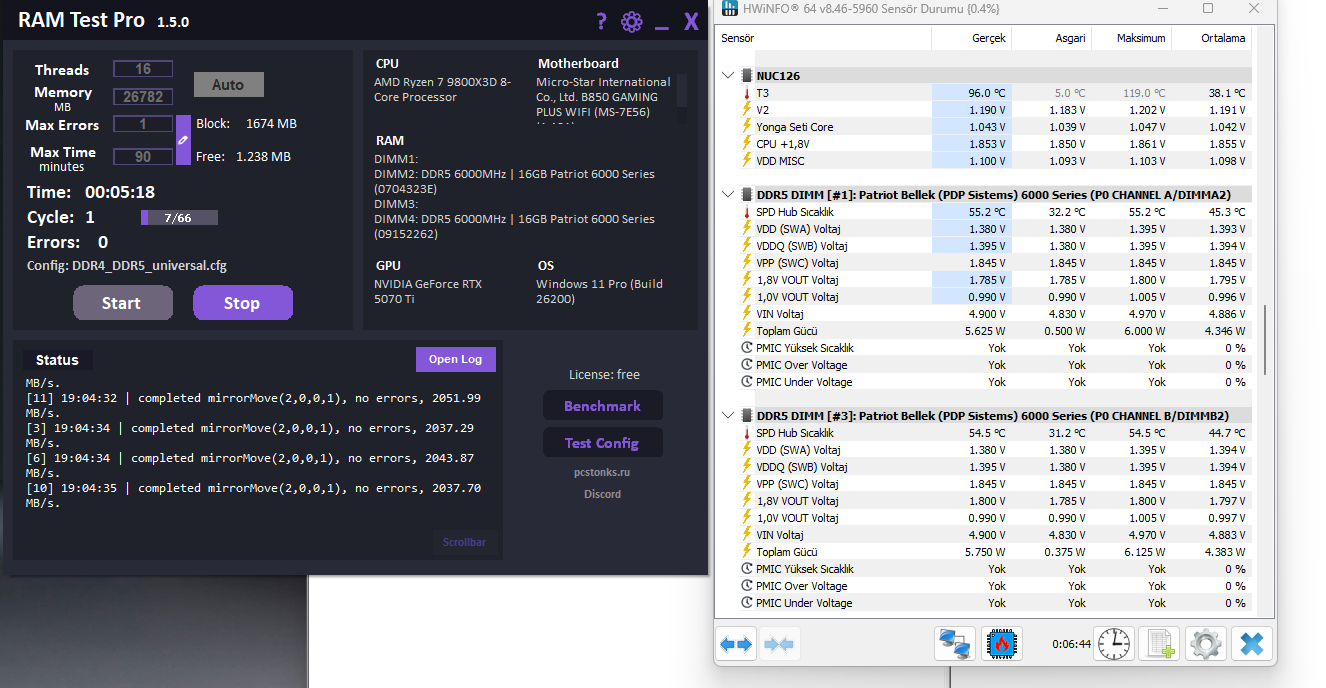Click the cycle progress bar showing 7/66

179,218
